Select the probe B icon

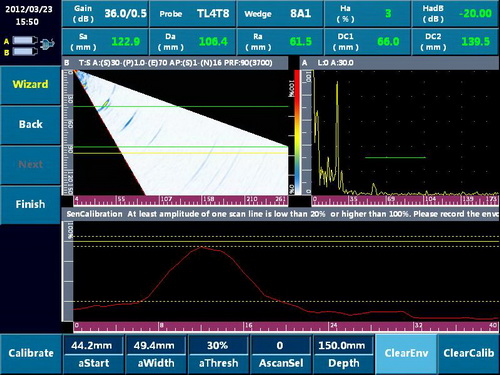coord(25,52)
